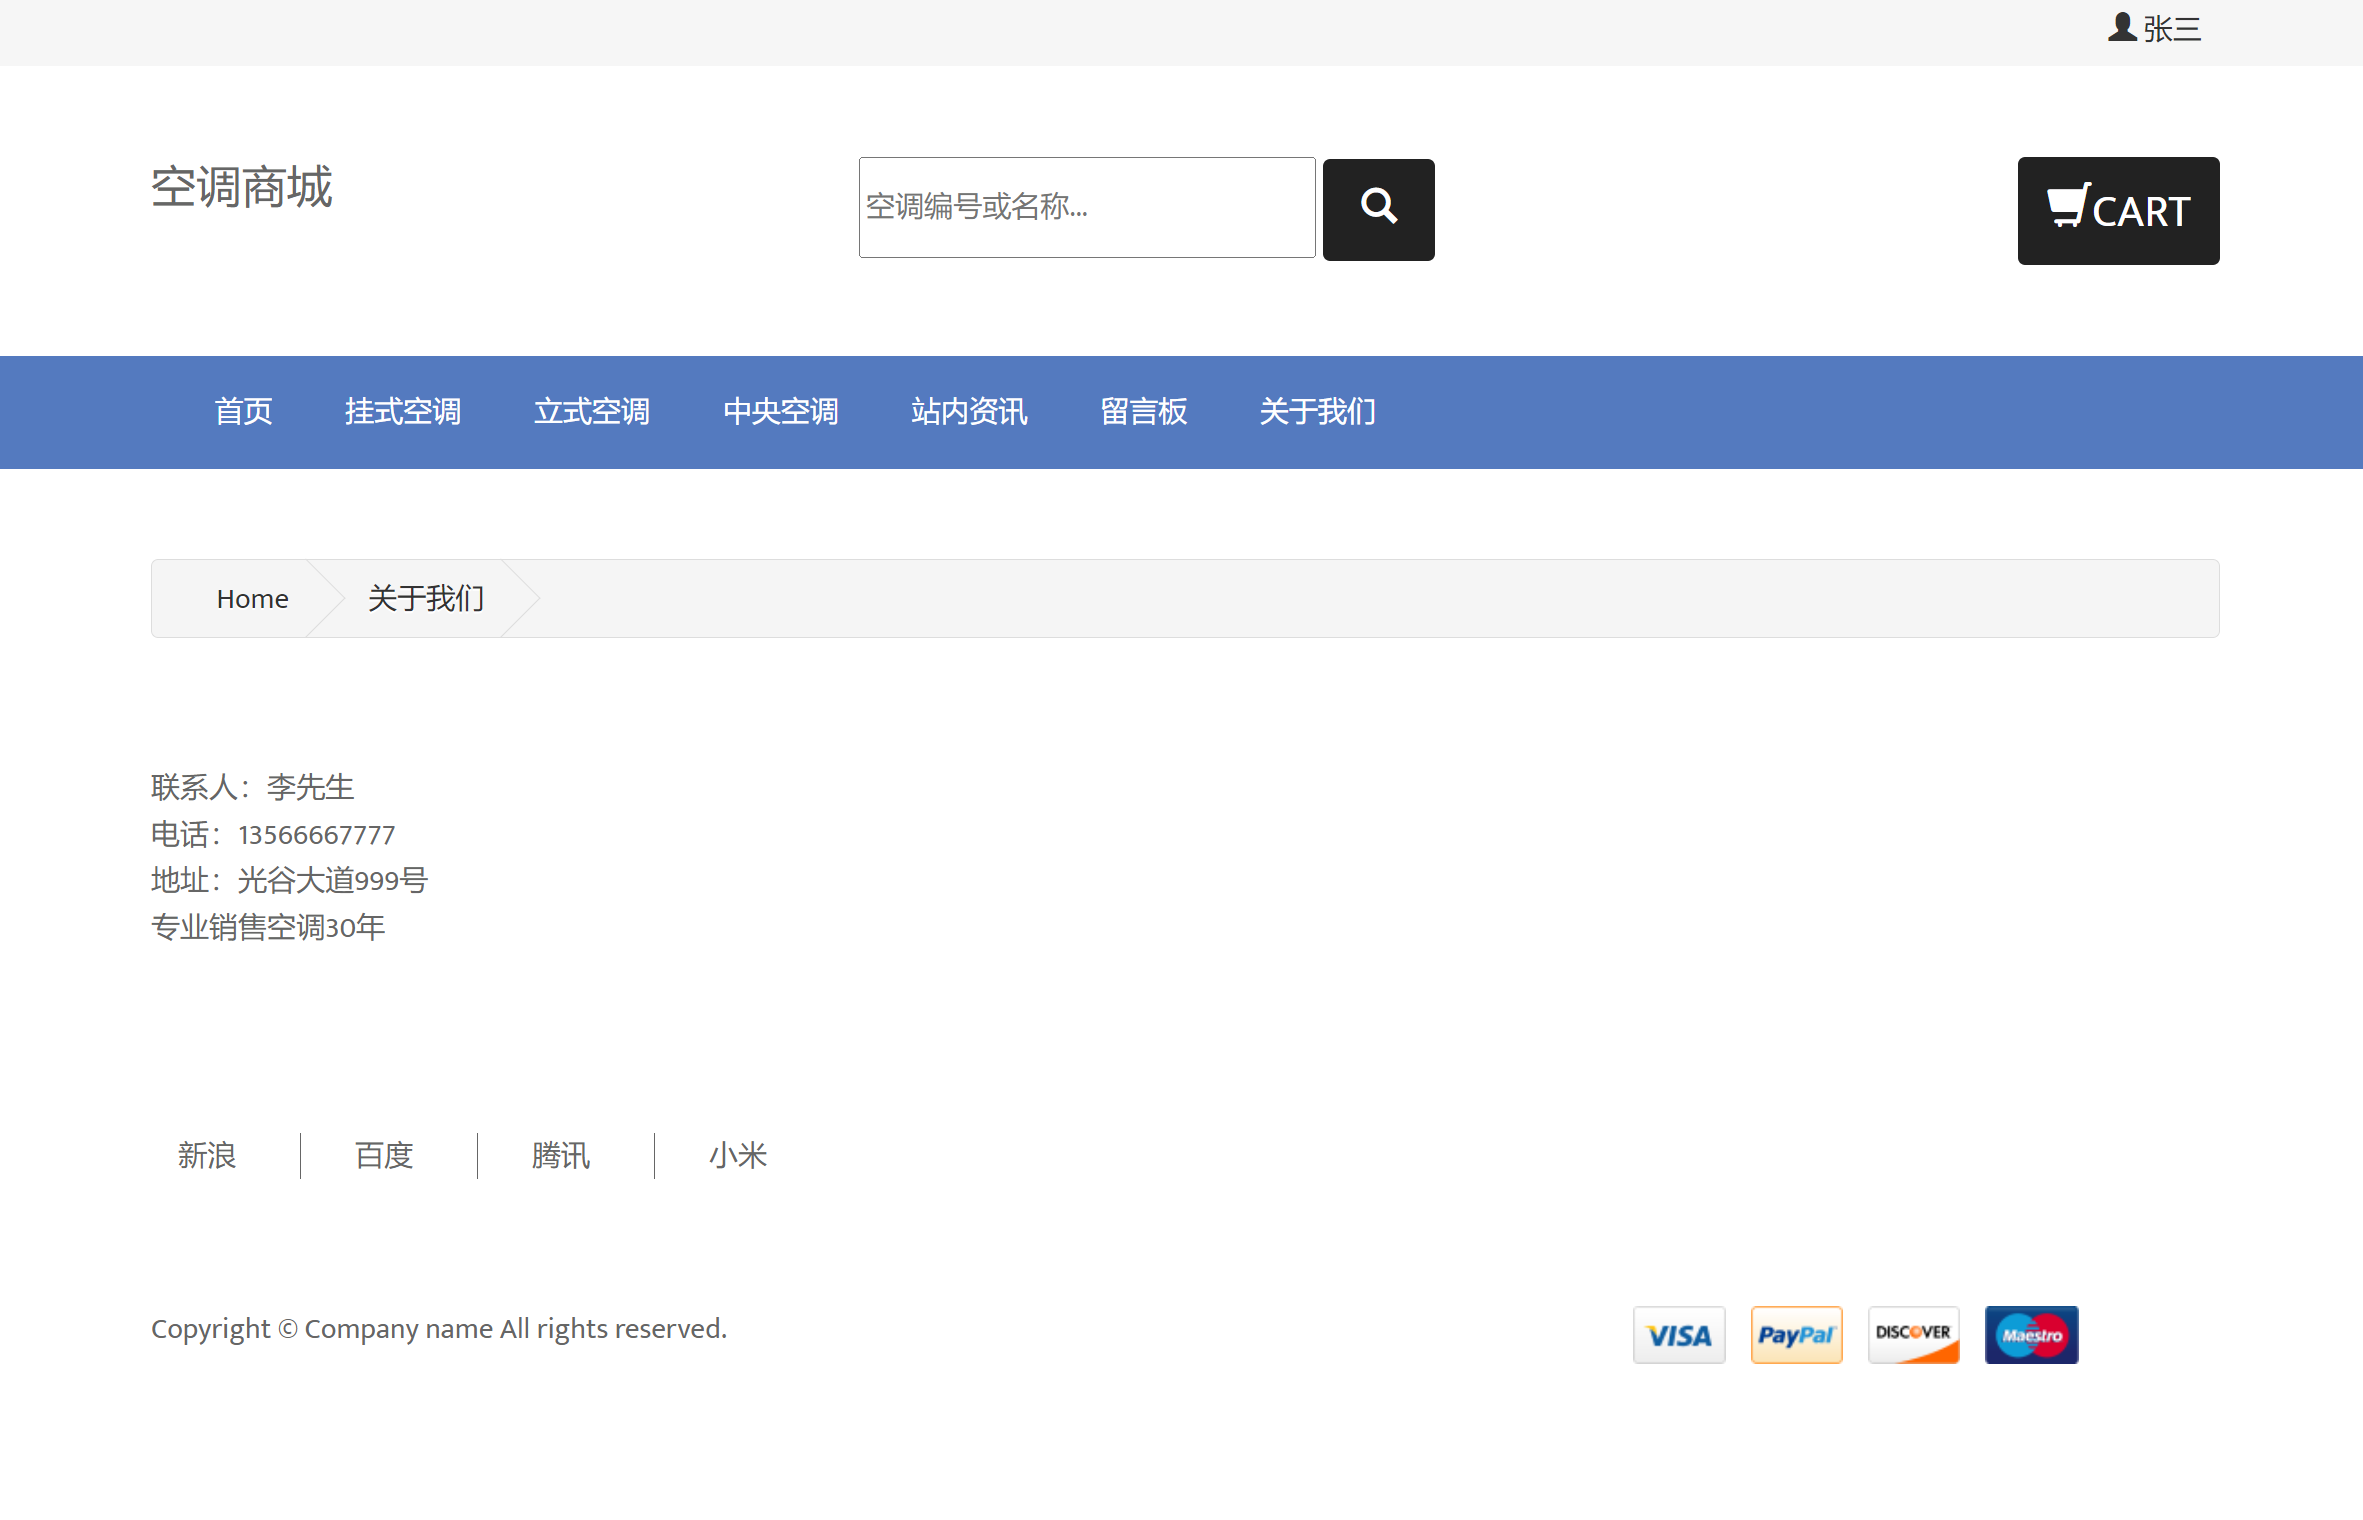The height and width of the screenshot is (1520, 2363).
Task: Open the 百度 footer link
Action: point(383,1157)
